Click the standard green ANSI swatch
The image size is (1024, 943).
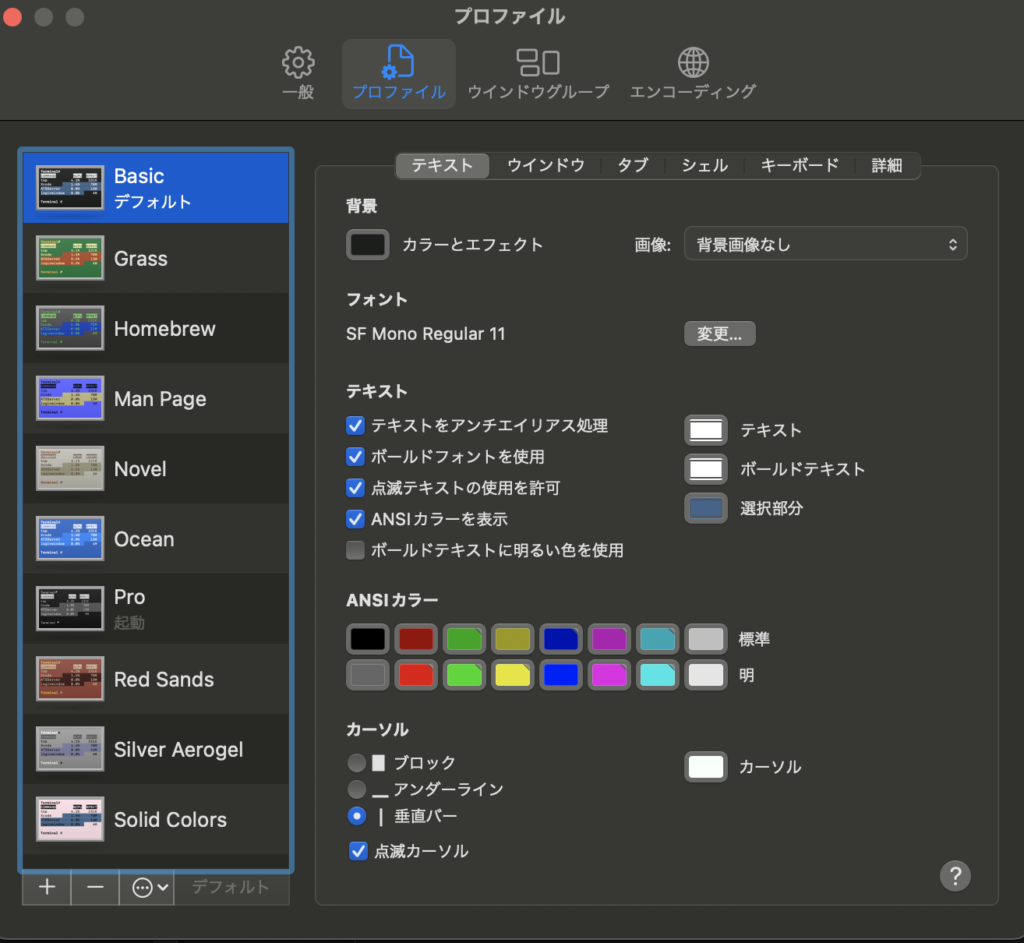(x=464, y=639)
